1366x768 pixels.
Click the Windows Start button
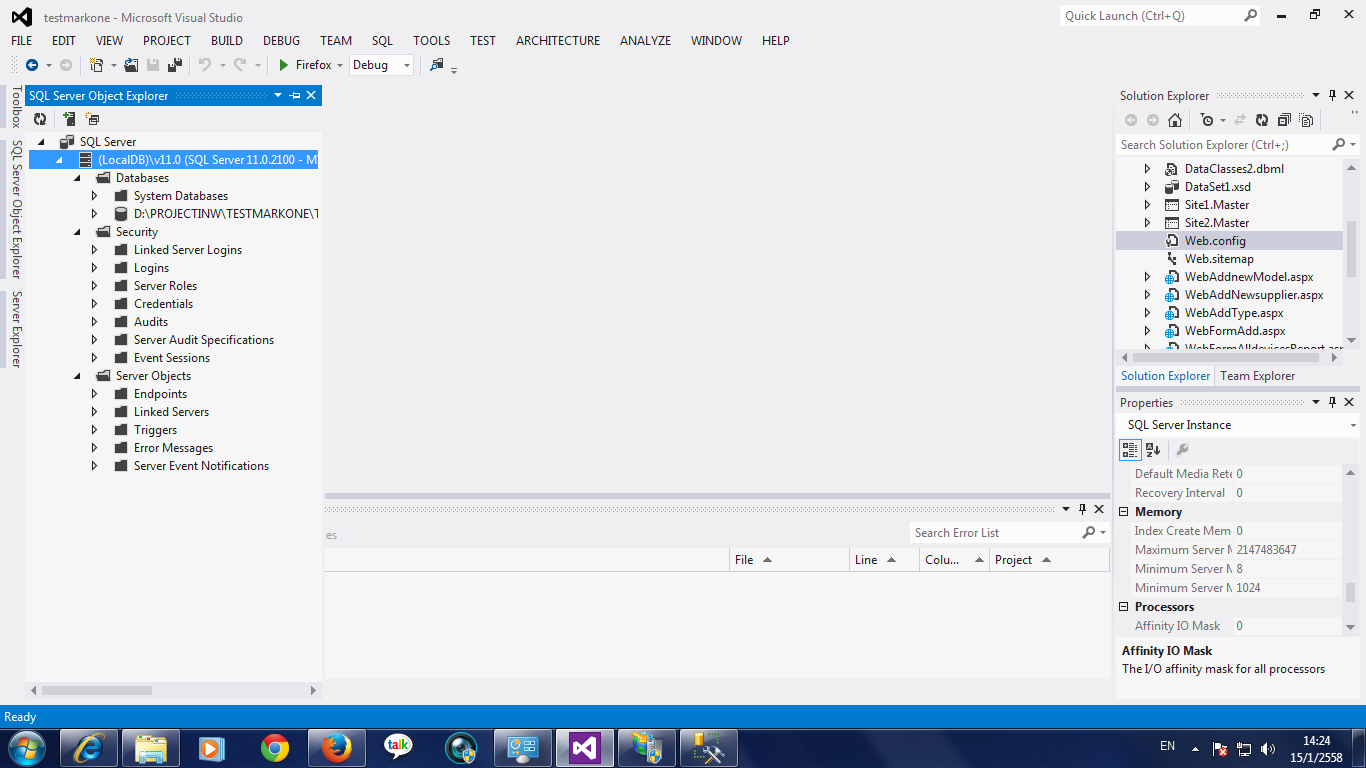coord(25,748)
